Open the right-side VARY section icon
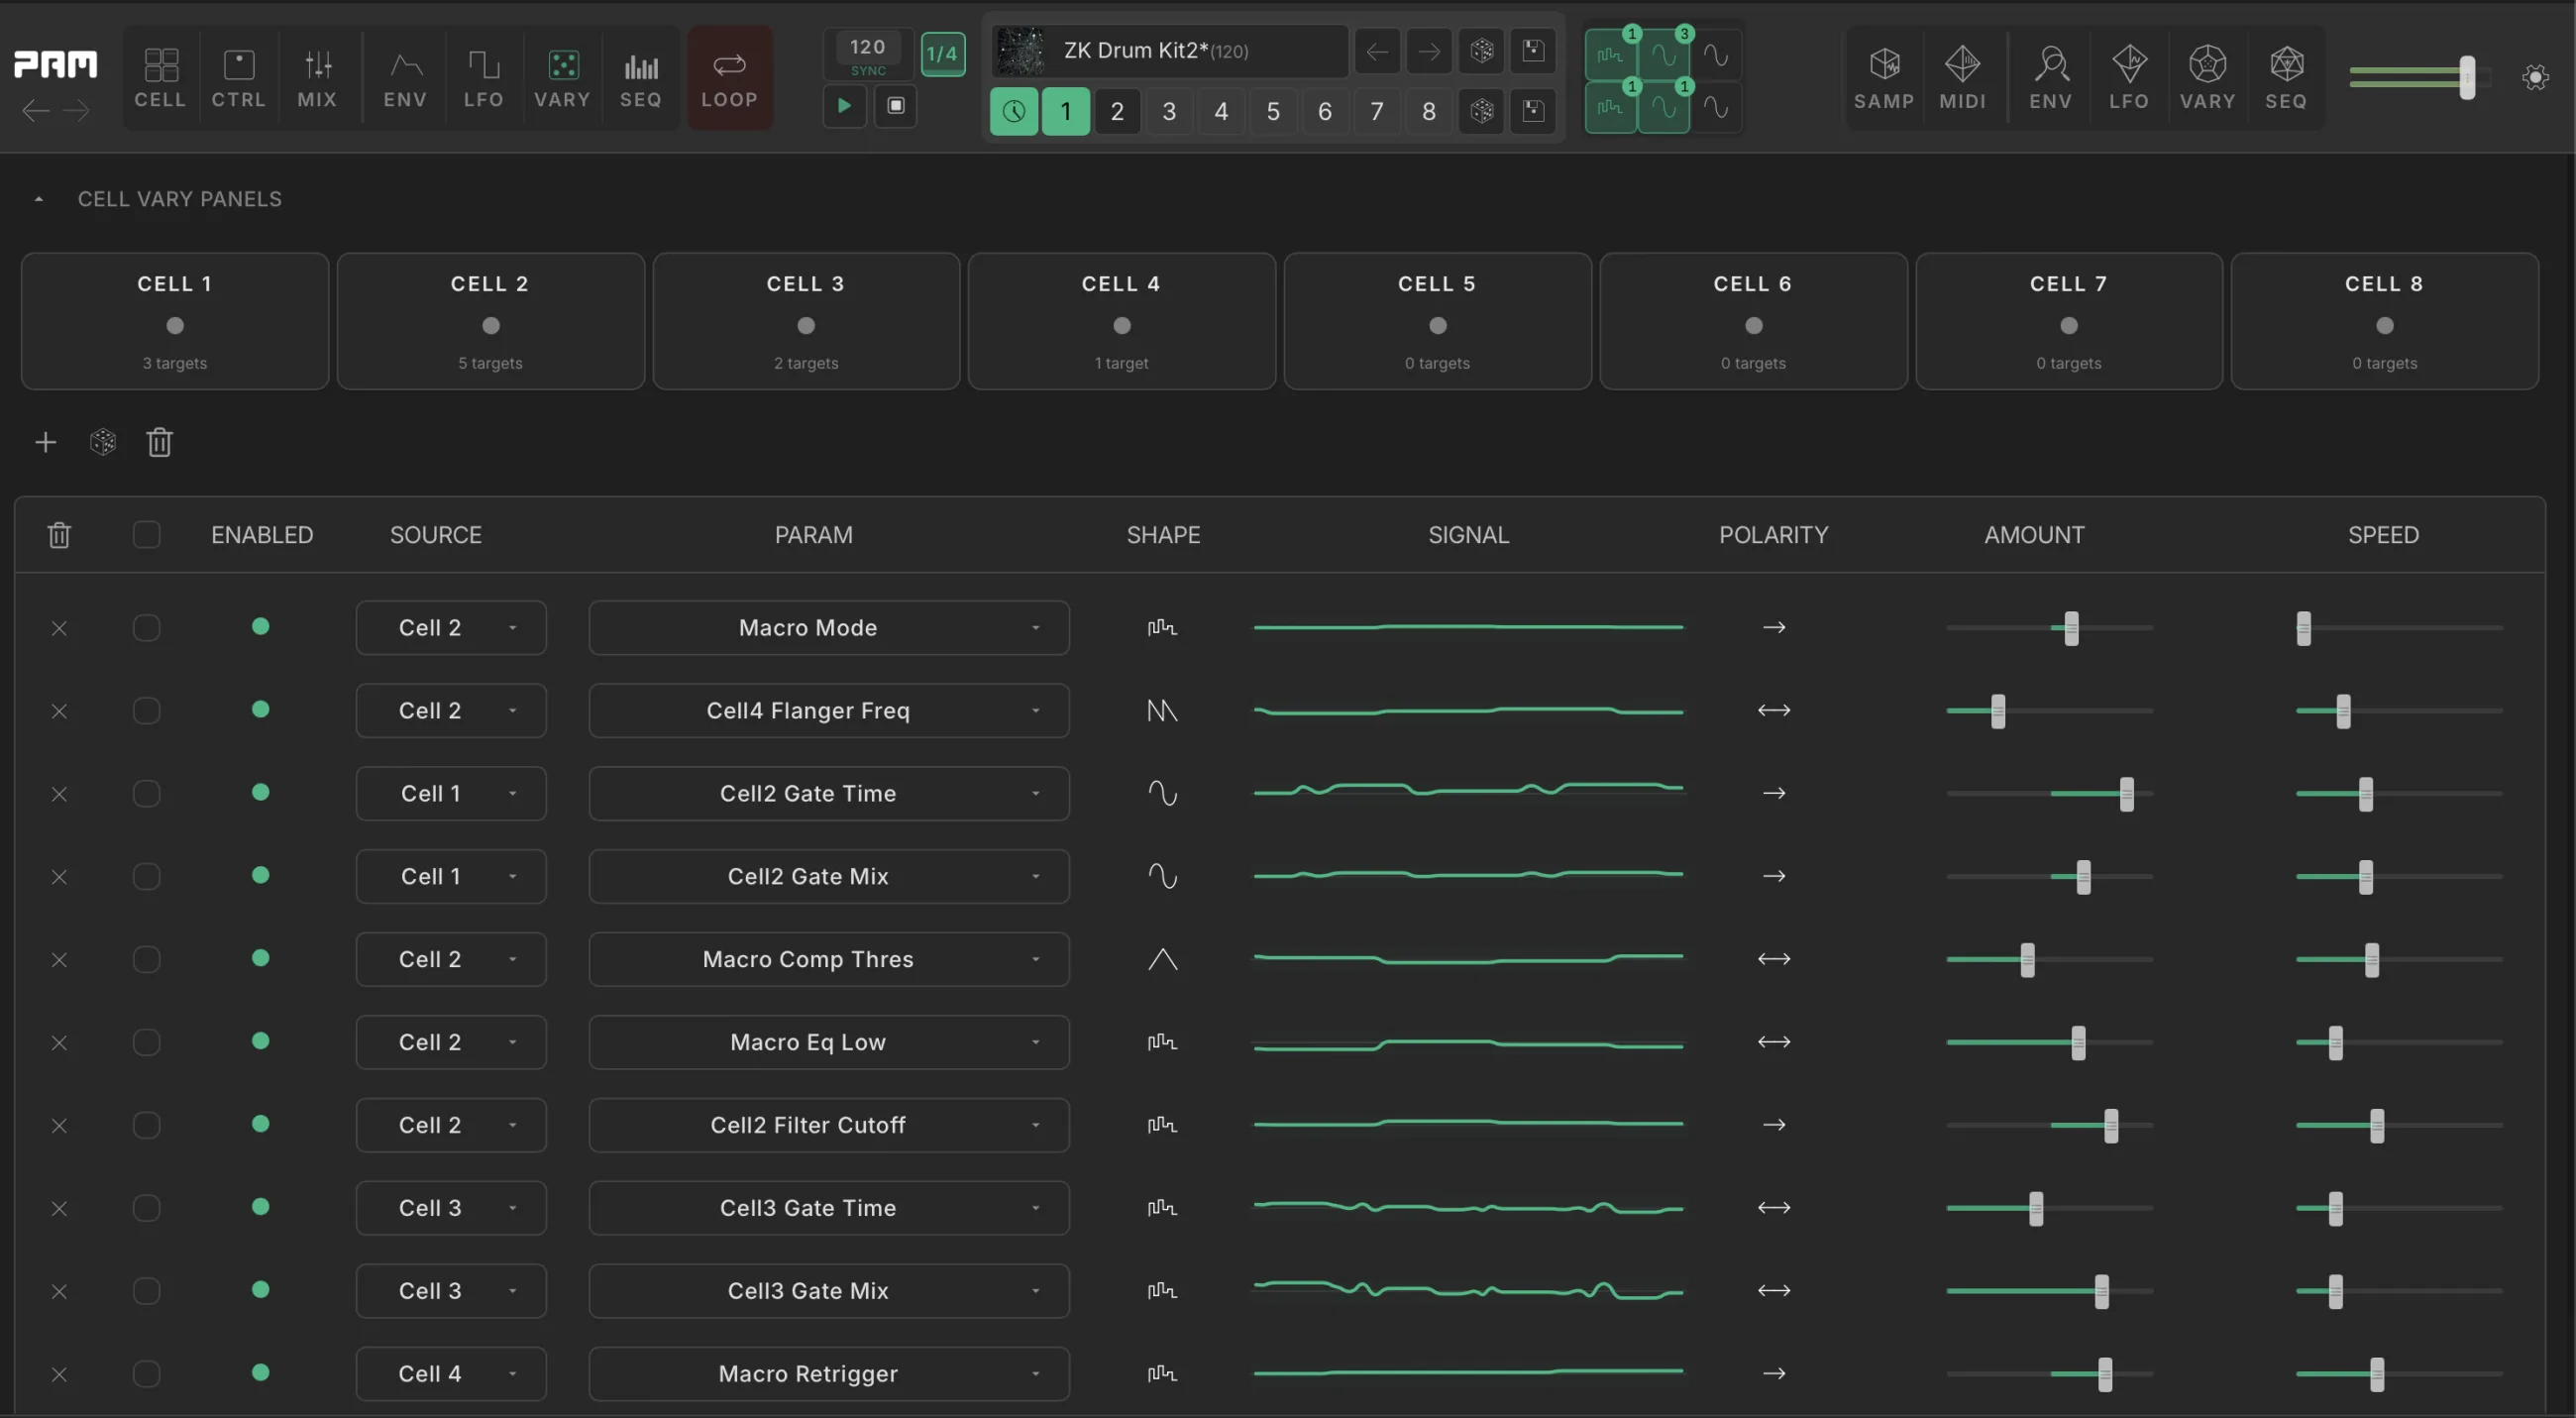Viewport: 2576px width, 1418px height. pos(2207,78)
